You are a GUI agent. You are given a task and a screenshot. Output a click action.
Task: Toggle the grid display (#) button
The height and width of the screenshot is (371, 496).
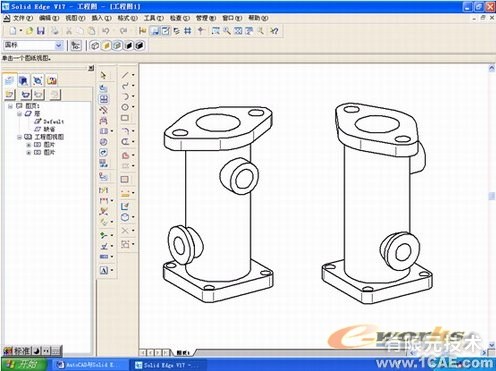(x=188, y=31)
